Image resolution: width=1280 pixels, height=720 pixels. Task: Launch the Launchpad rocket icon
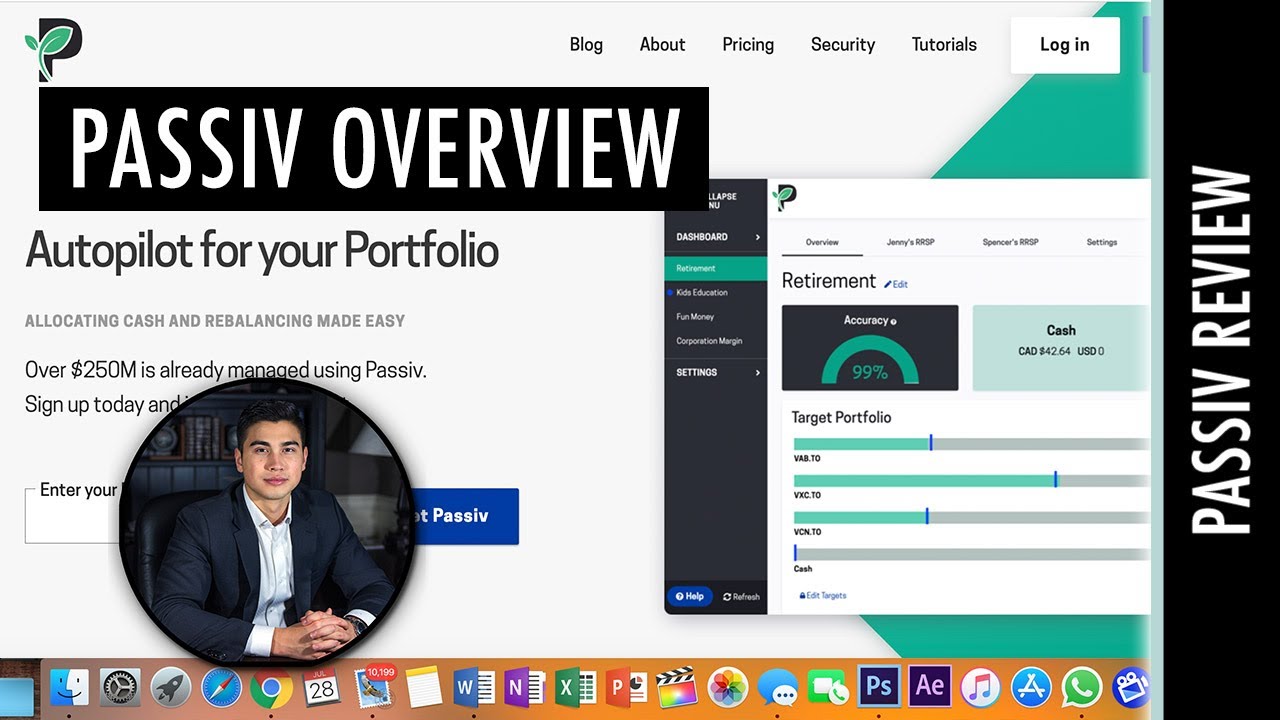point(171,687)
